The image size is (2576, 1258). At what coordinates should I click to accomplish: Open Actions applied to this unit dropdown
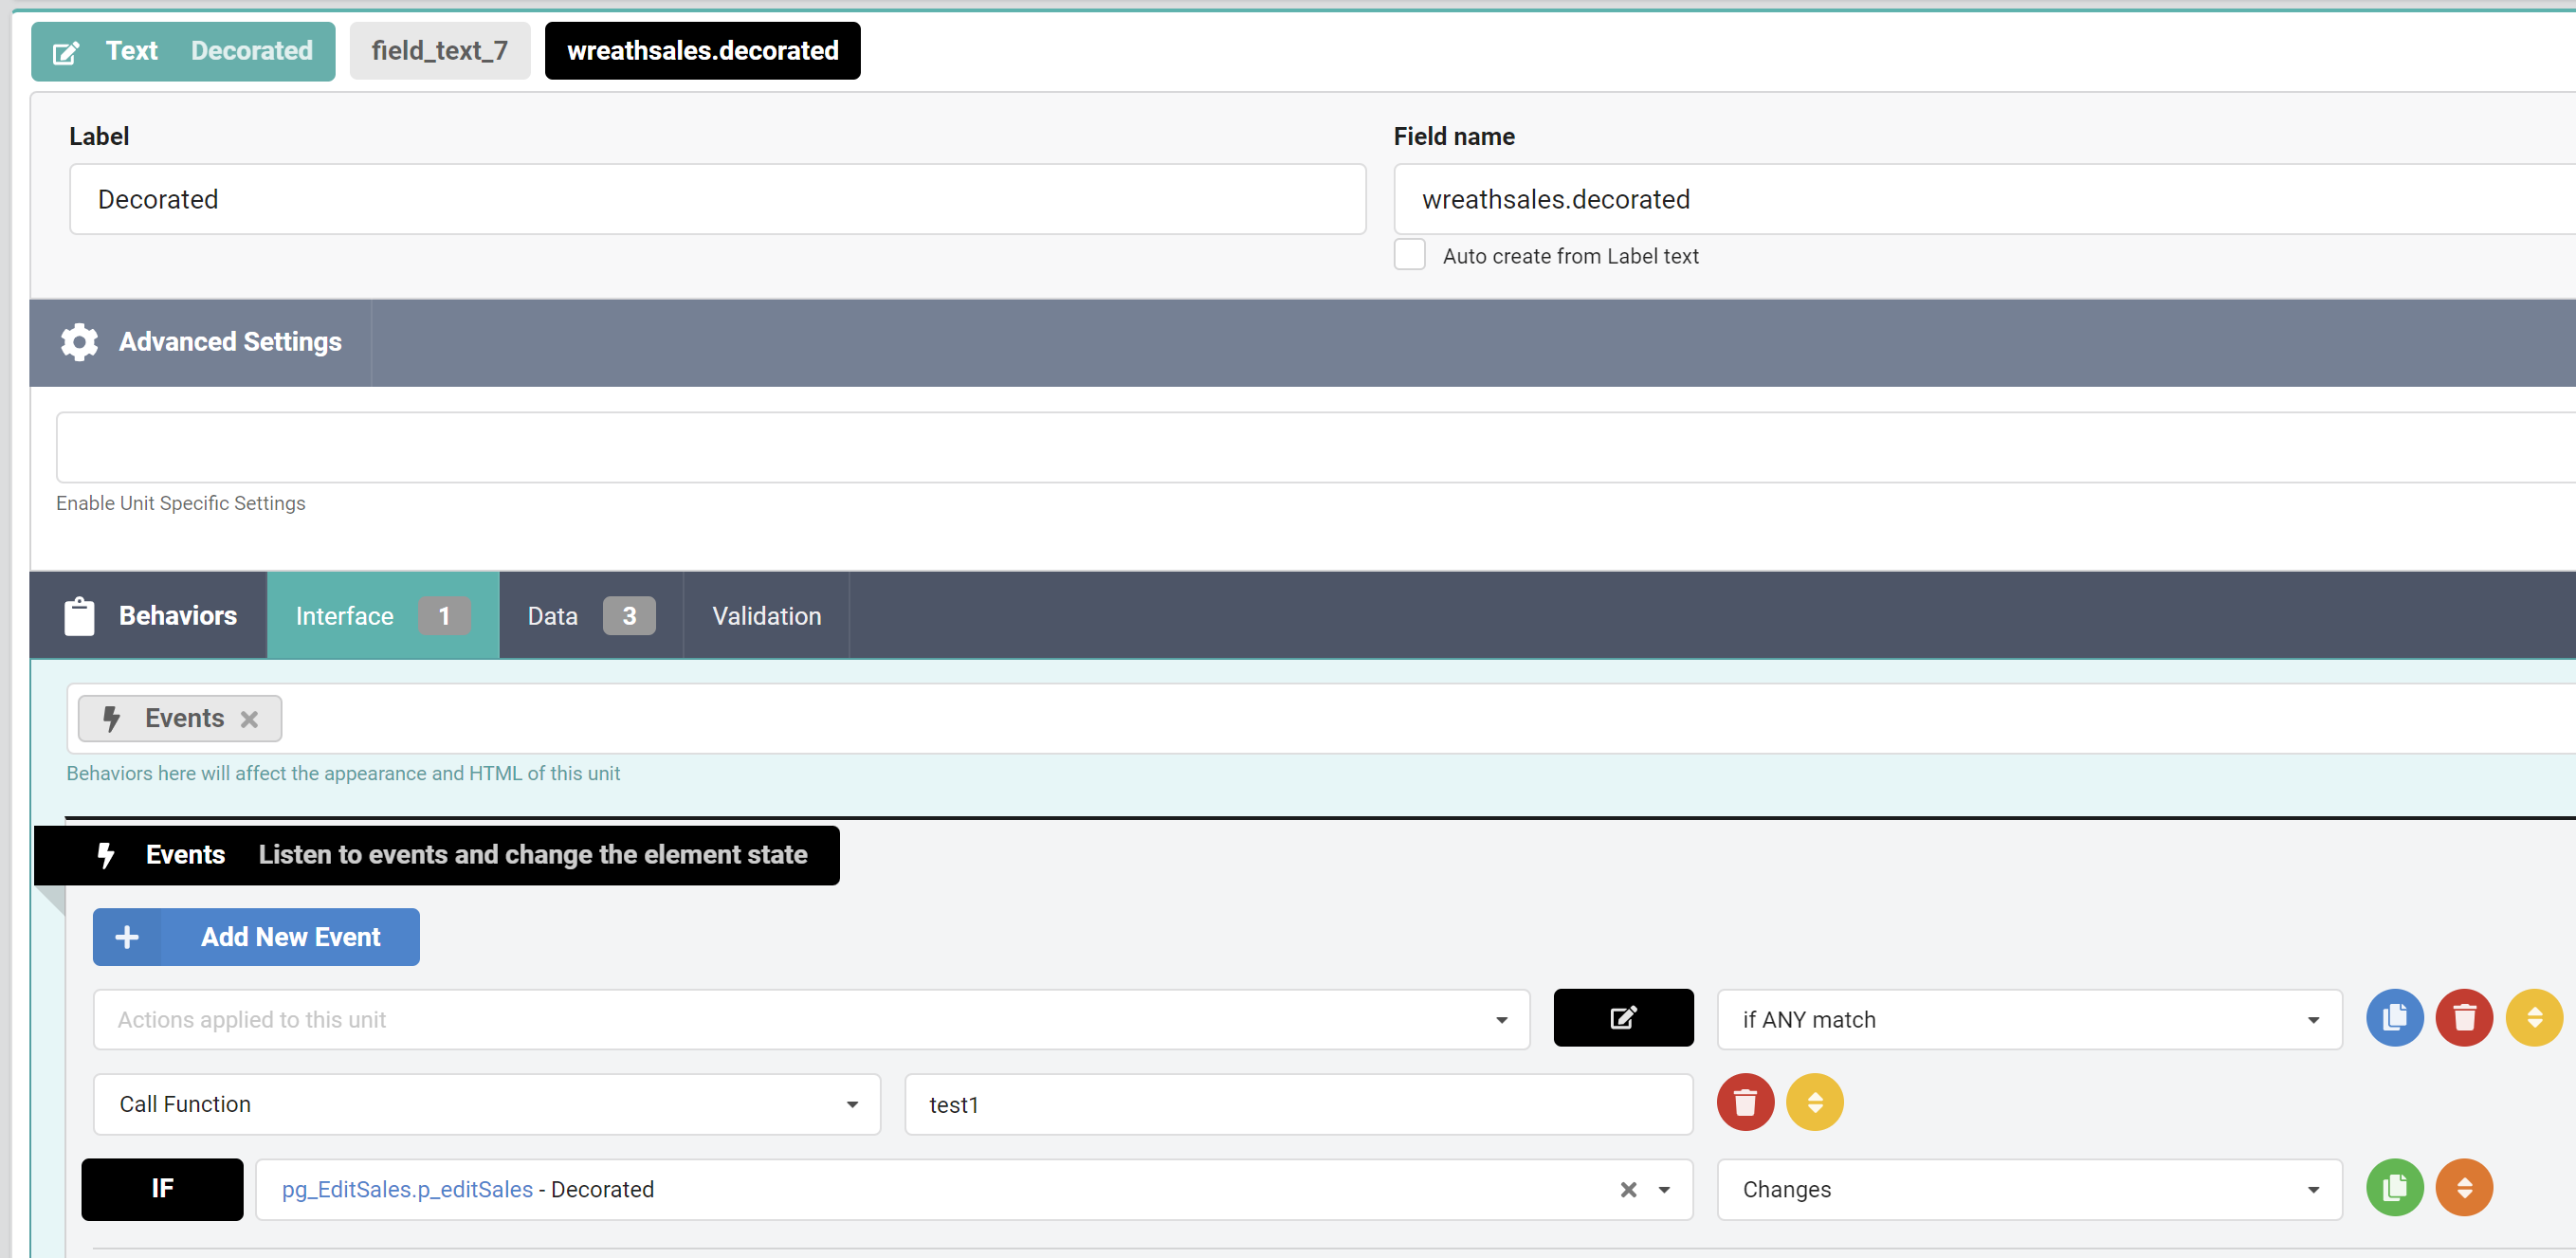[x=810, y=1019]
